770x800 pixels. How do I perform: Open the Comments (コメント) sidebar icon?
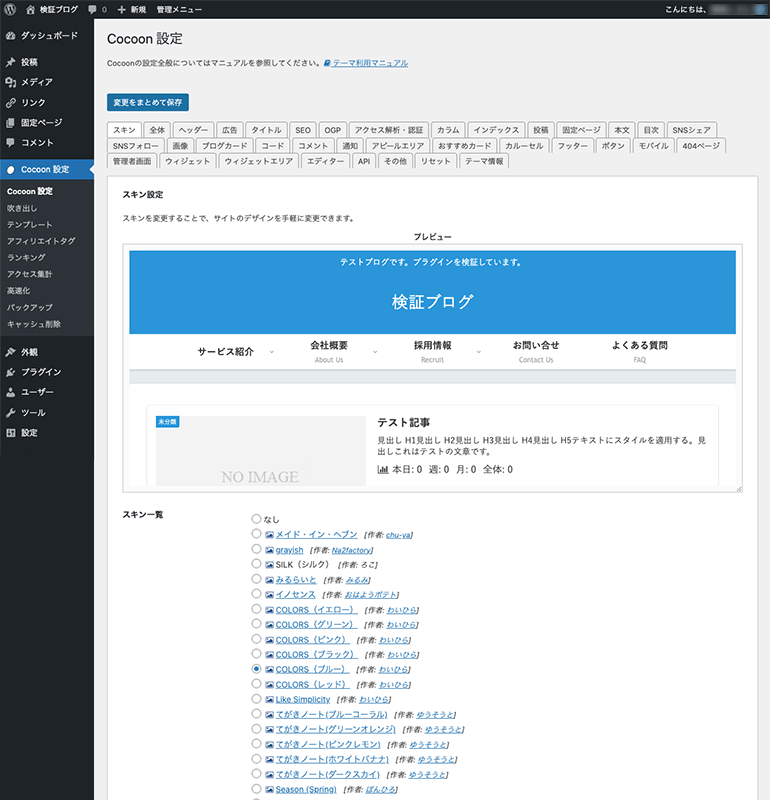[x=10, y=143]
